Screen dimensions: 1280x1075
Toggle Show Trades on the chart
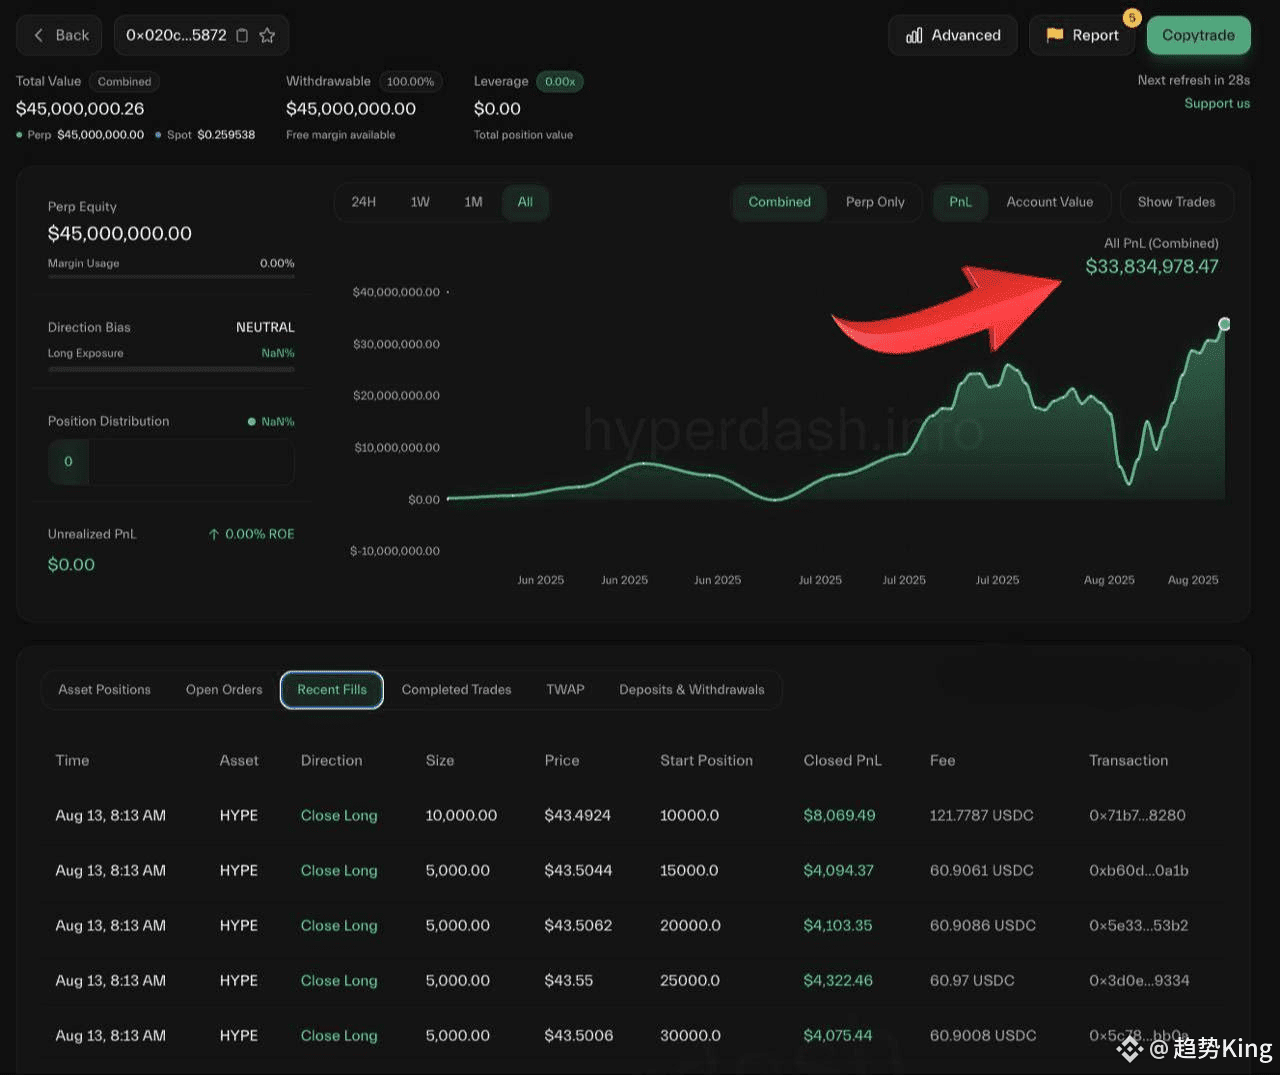[x=1176, y=202]
